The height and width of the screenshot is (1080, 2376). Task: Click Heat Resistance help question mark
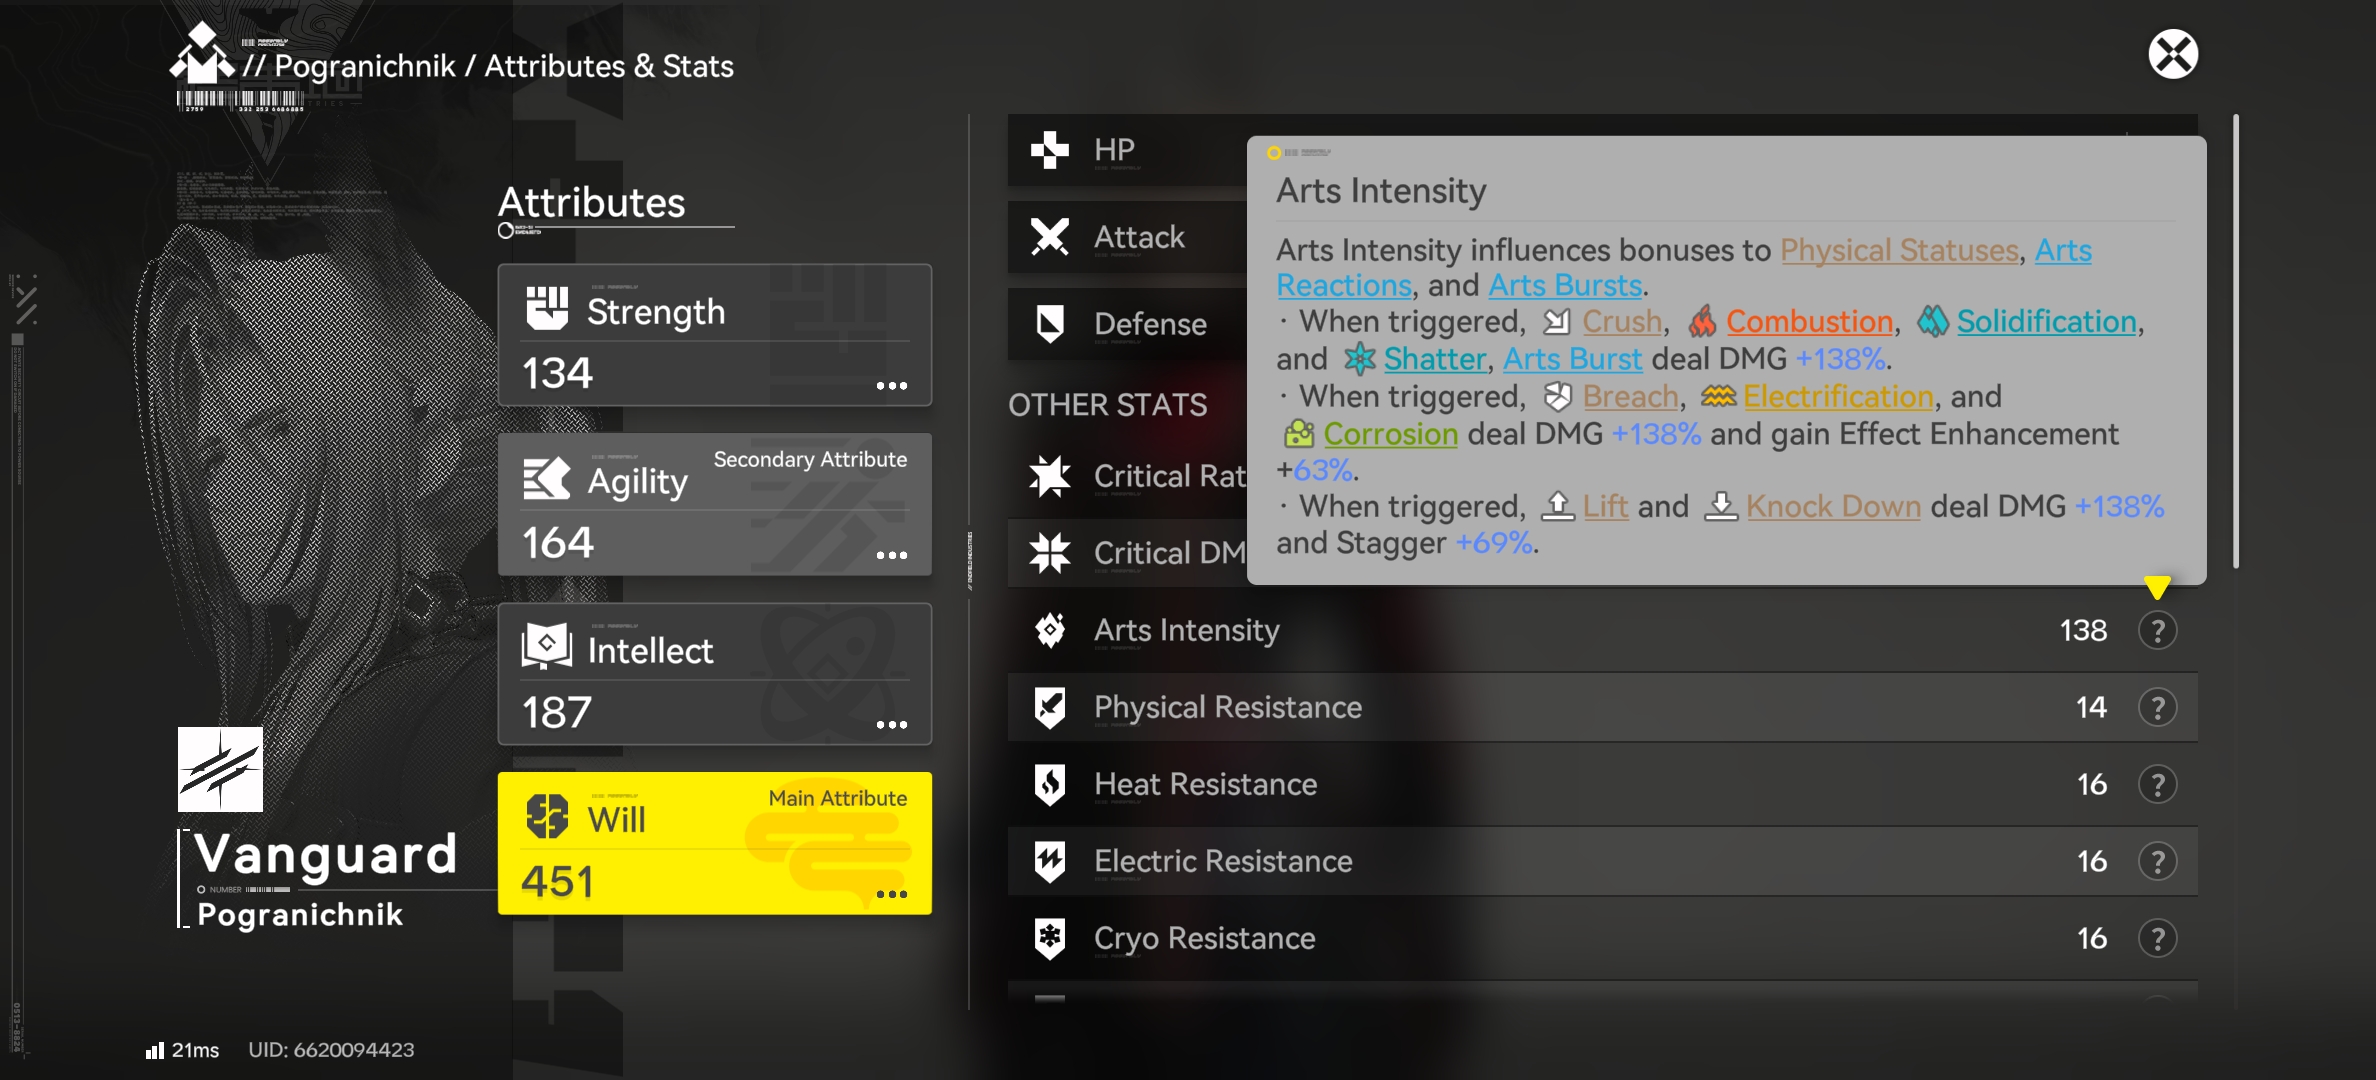point(2157,785)
